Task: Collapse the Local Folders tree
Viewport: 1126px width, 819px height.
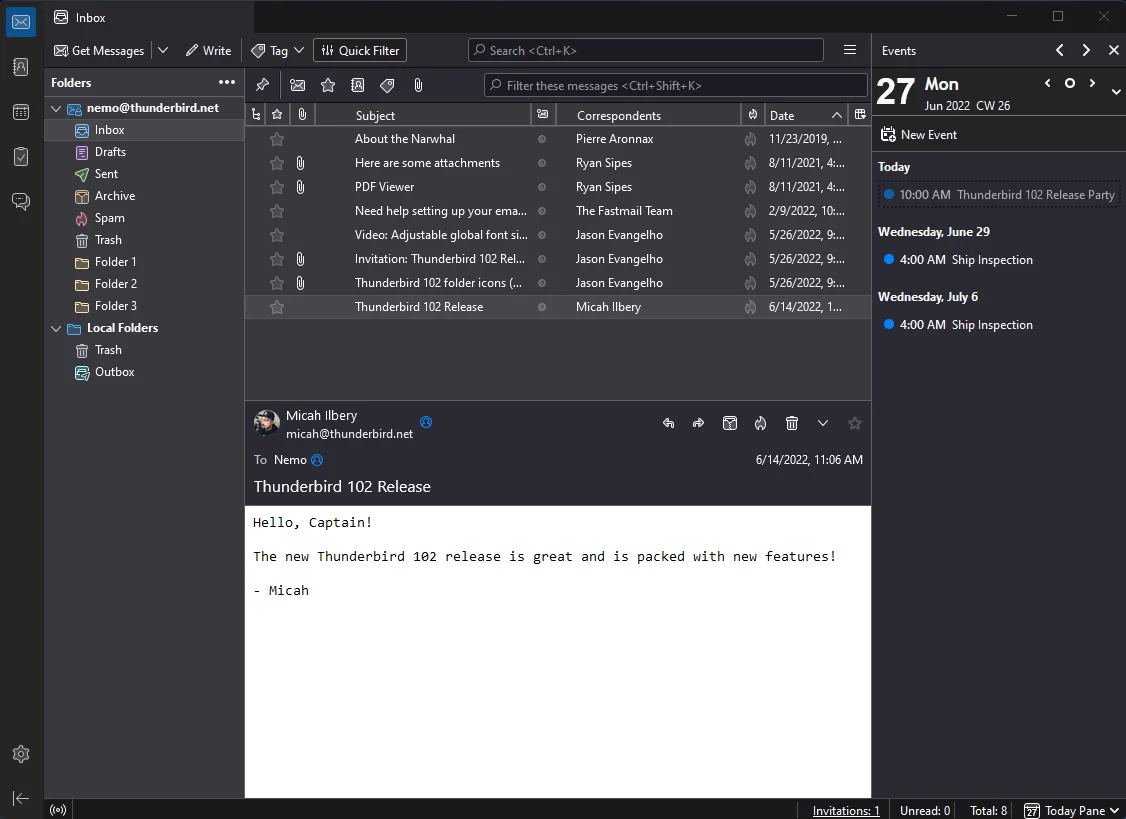Action: pyautogui.click(x=56, y=328)
